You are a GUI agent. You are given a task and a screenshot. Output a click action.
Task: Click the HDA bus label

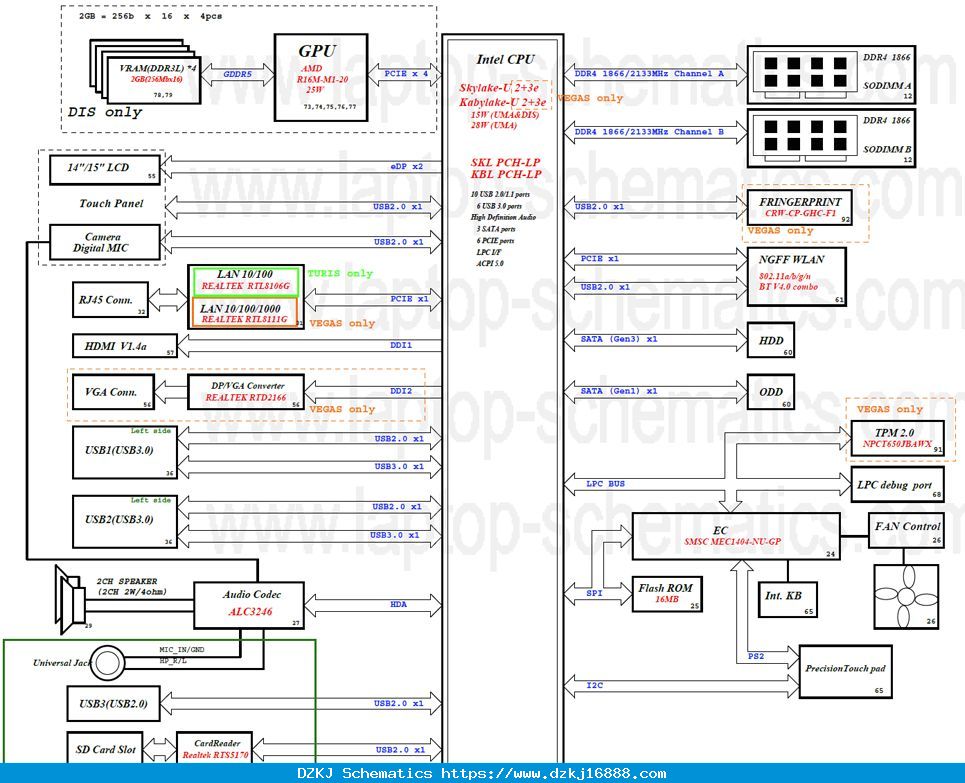click(x=398, y=604)
